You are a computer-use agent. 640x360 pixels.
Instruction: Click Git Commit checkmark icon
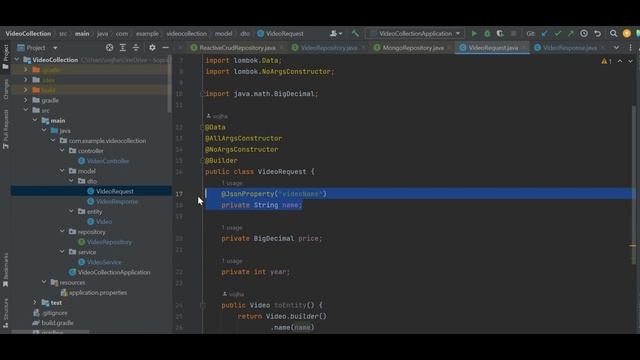558,33
